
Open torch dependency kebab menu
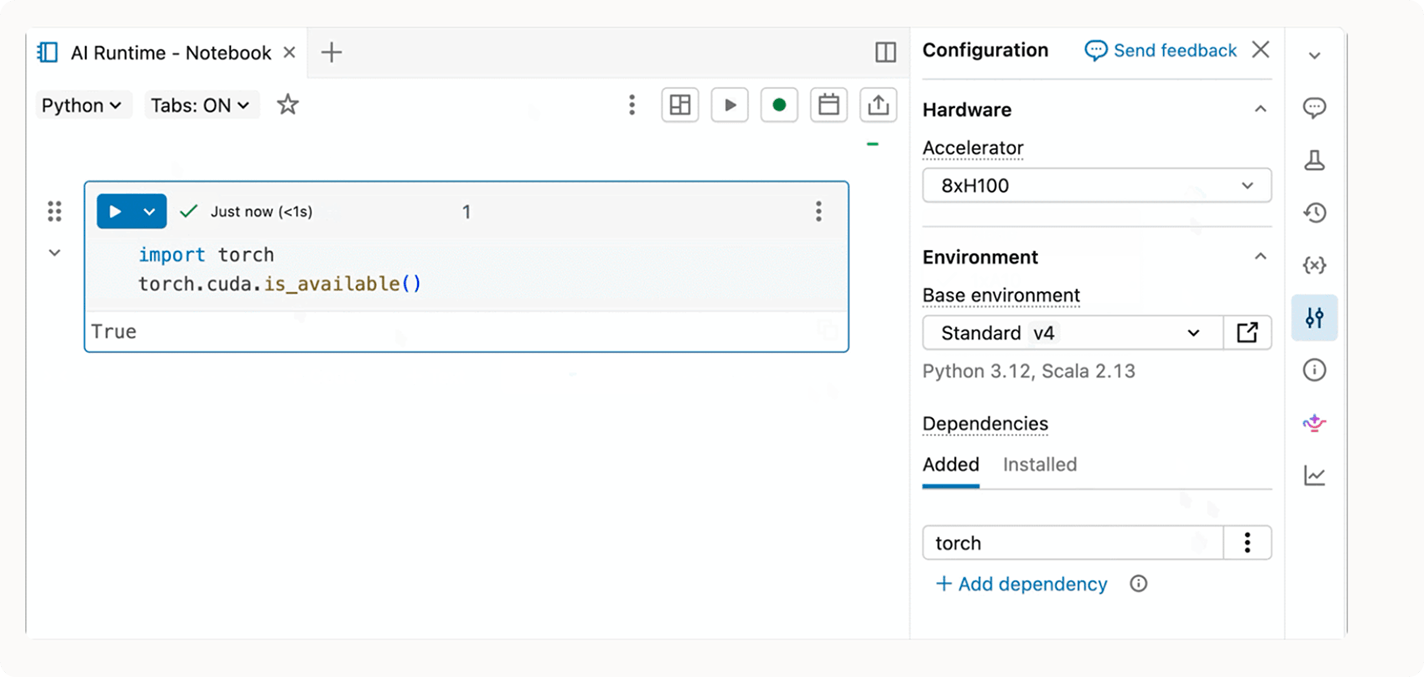pyautogui.click(x=1247, y=543)
